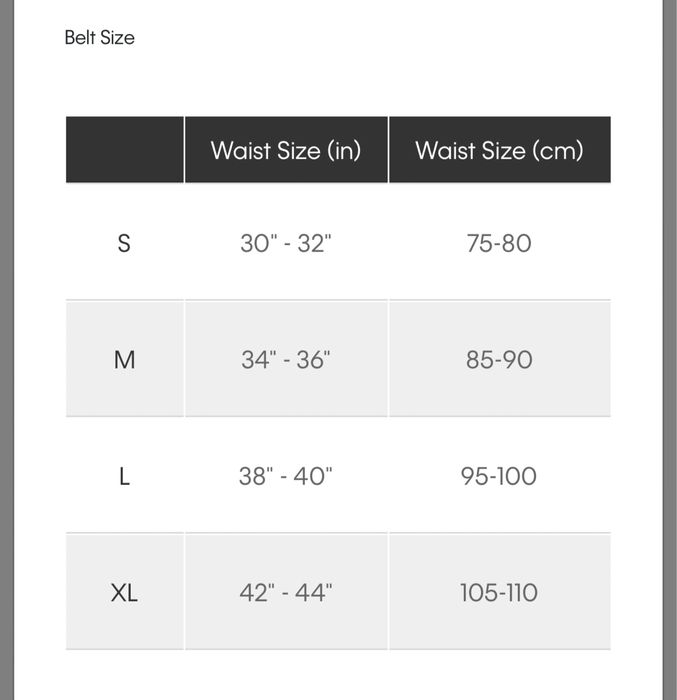
Task: Click the white area below the size table
Action: coord(338,676)
